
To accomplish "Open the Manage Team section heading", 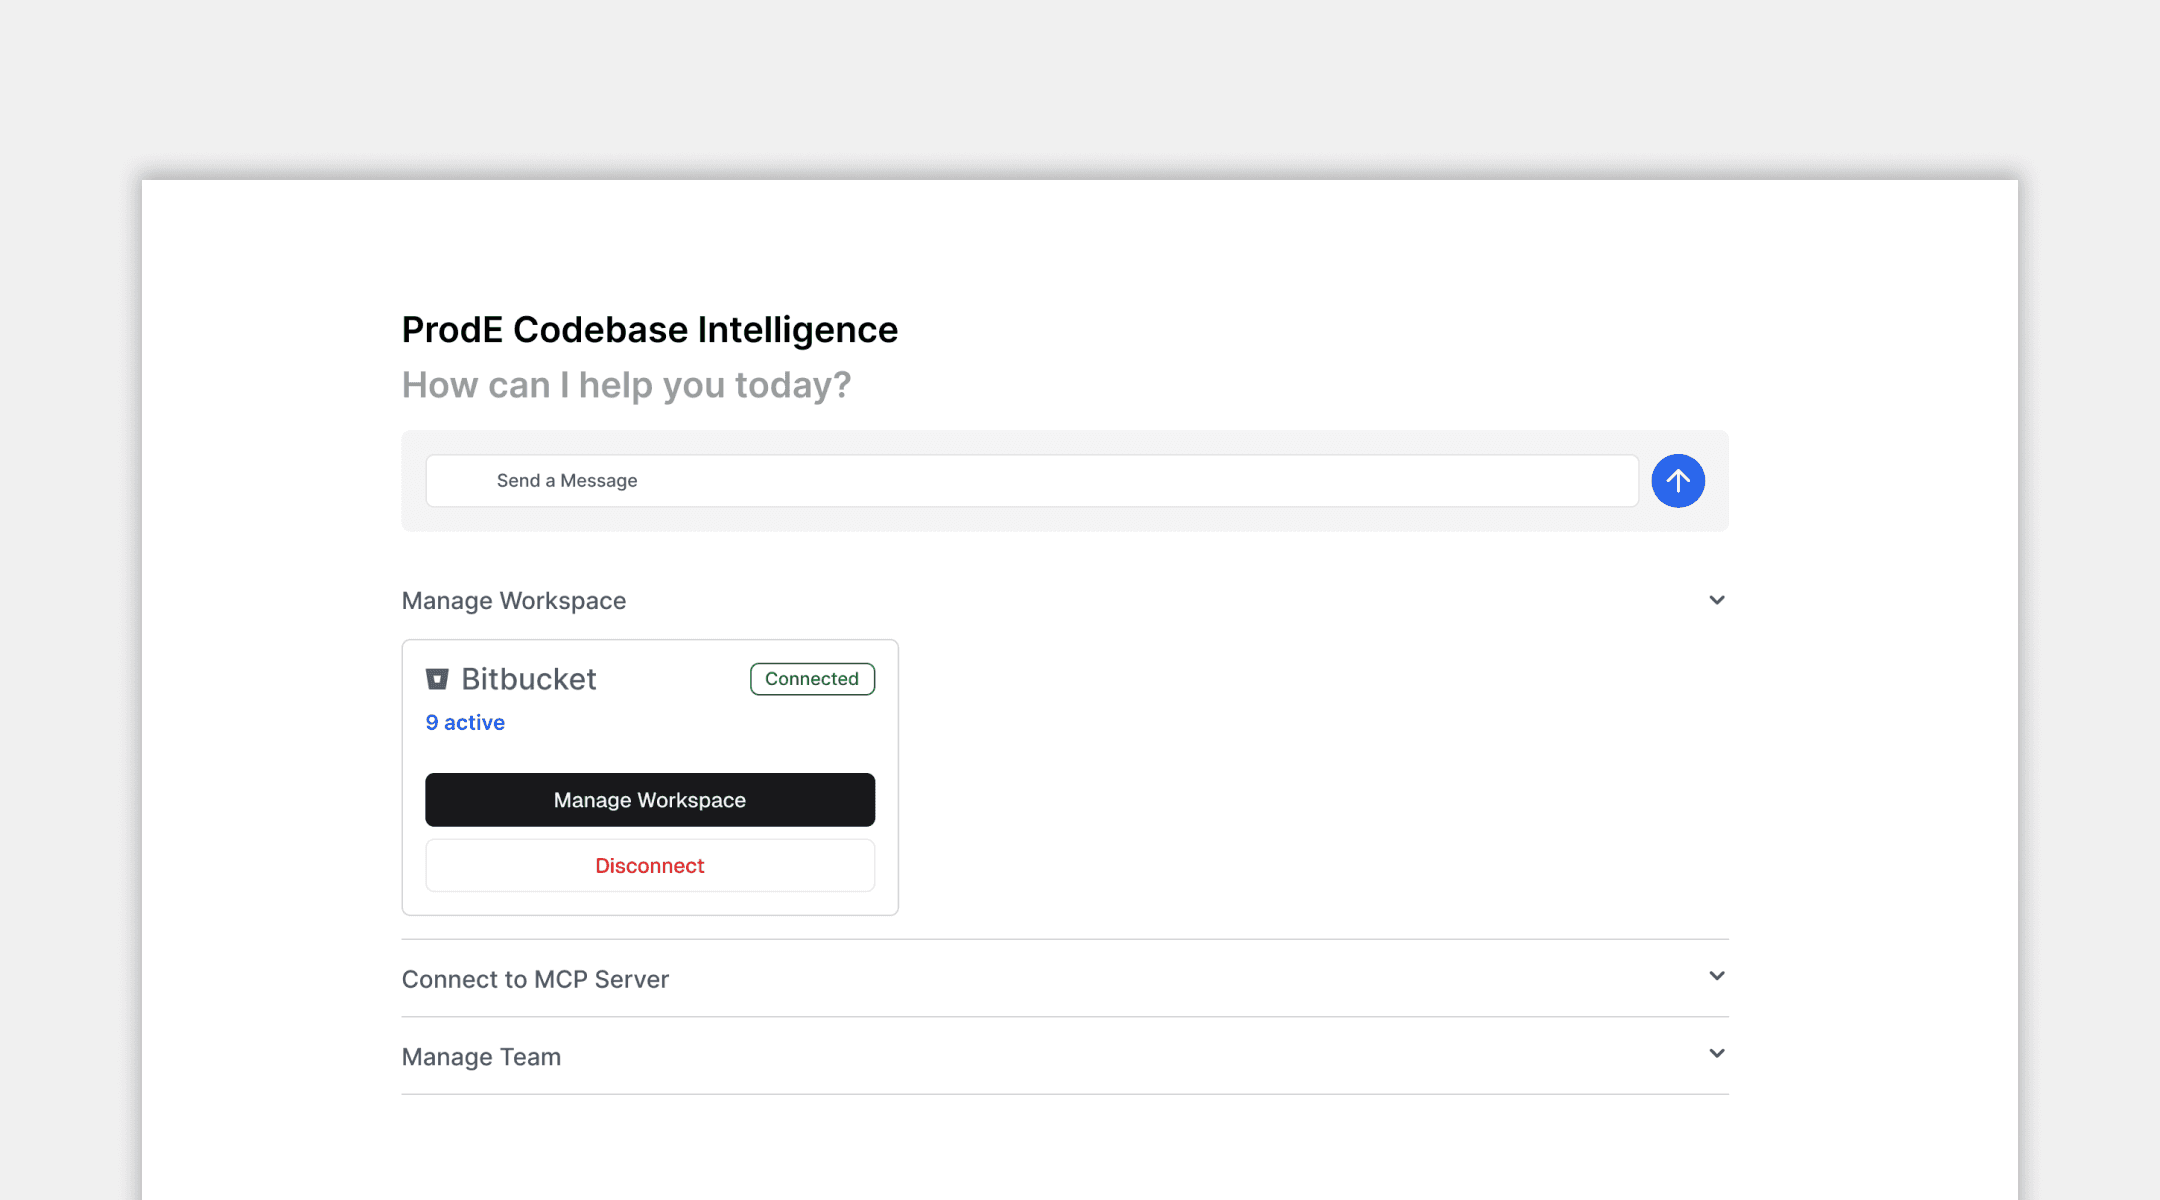I will pyautogui.click(x=481, y=1057).
